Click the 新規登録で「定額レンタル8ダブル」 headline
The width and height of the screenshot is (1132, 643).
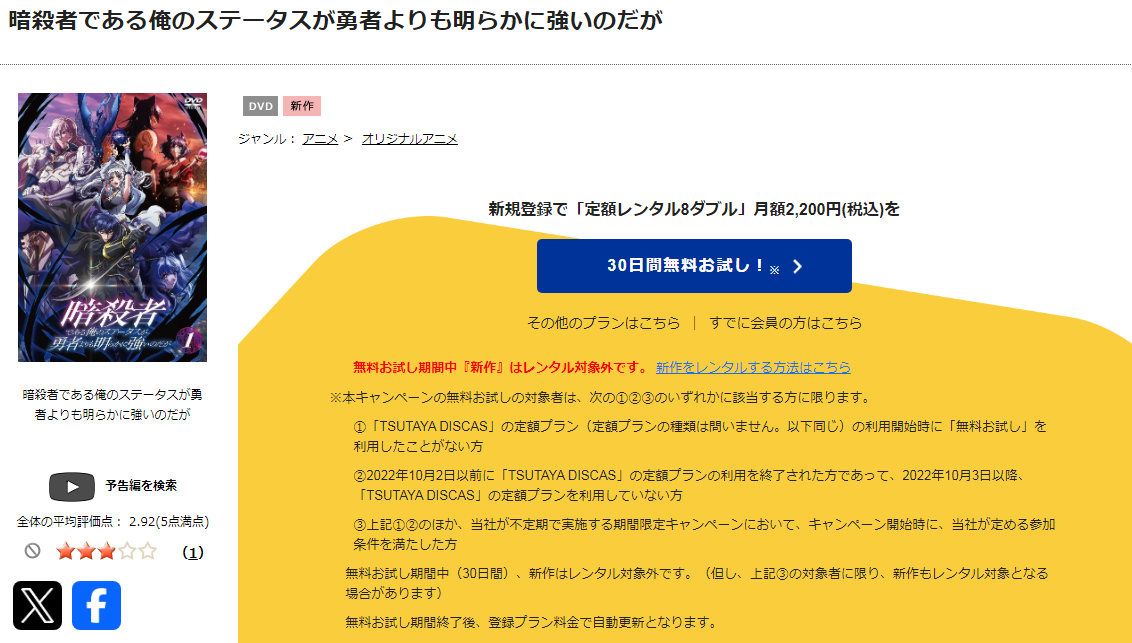click(x=694, y=209)
